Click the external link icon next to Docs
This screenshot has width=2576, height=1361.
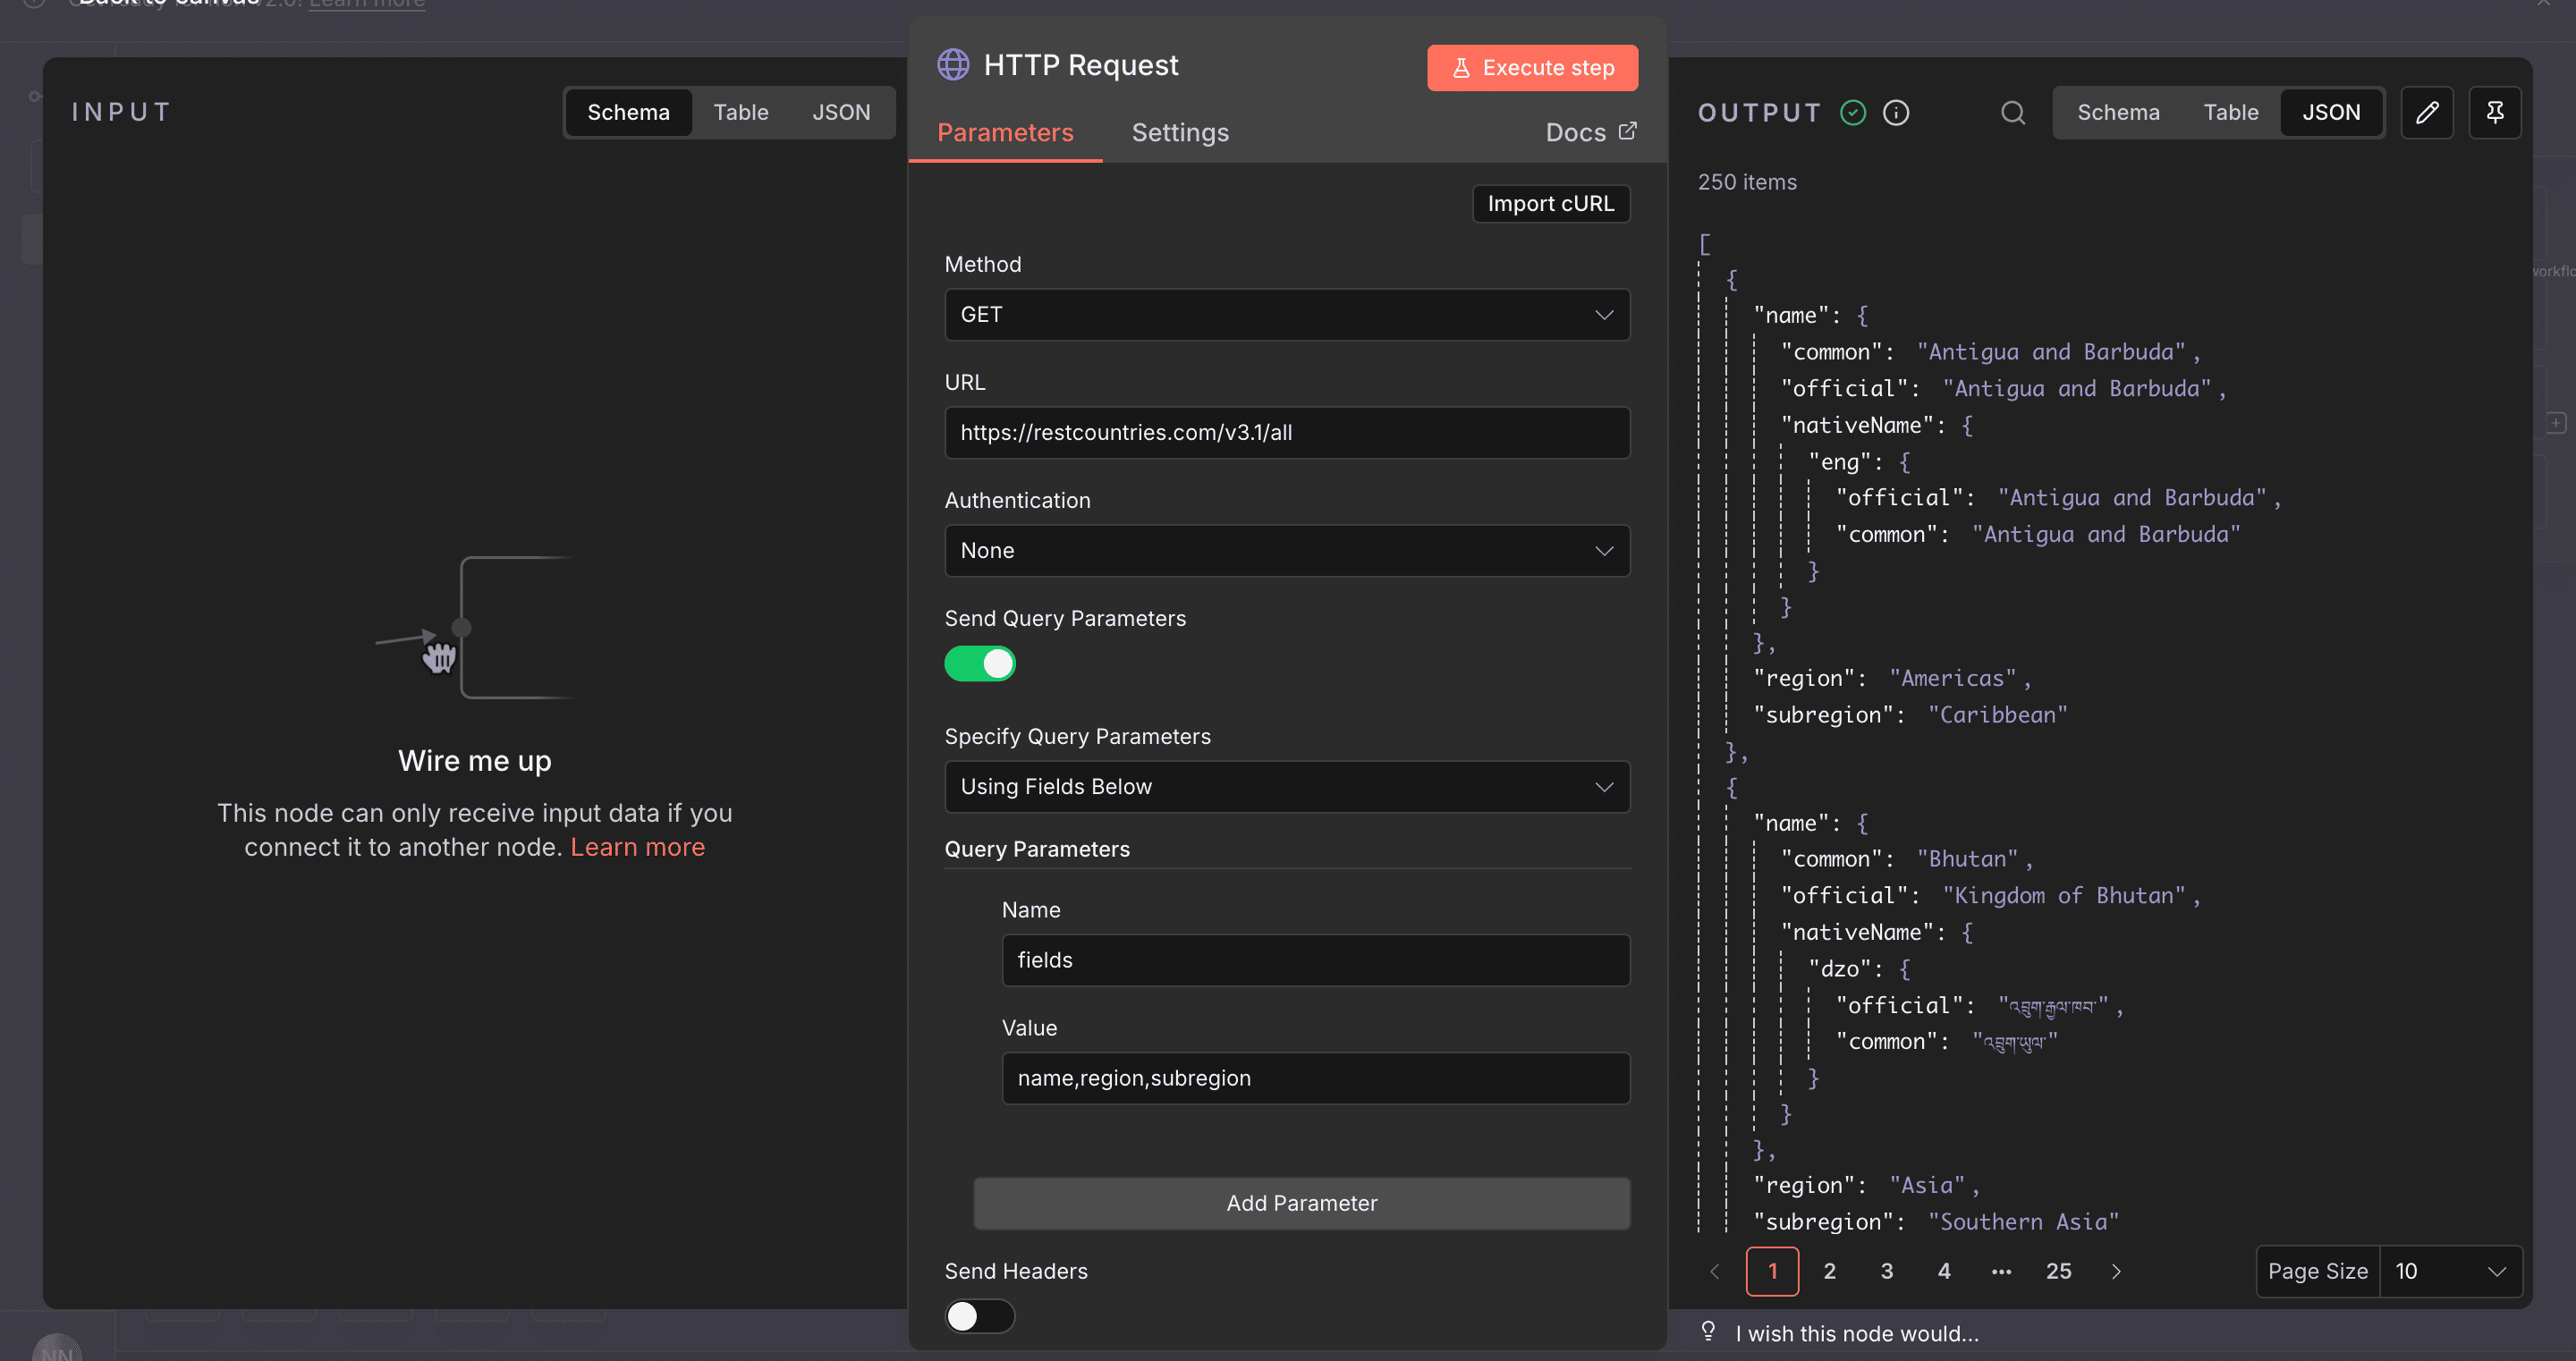pyautogui.click(x=1627, y=131)
